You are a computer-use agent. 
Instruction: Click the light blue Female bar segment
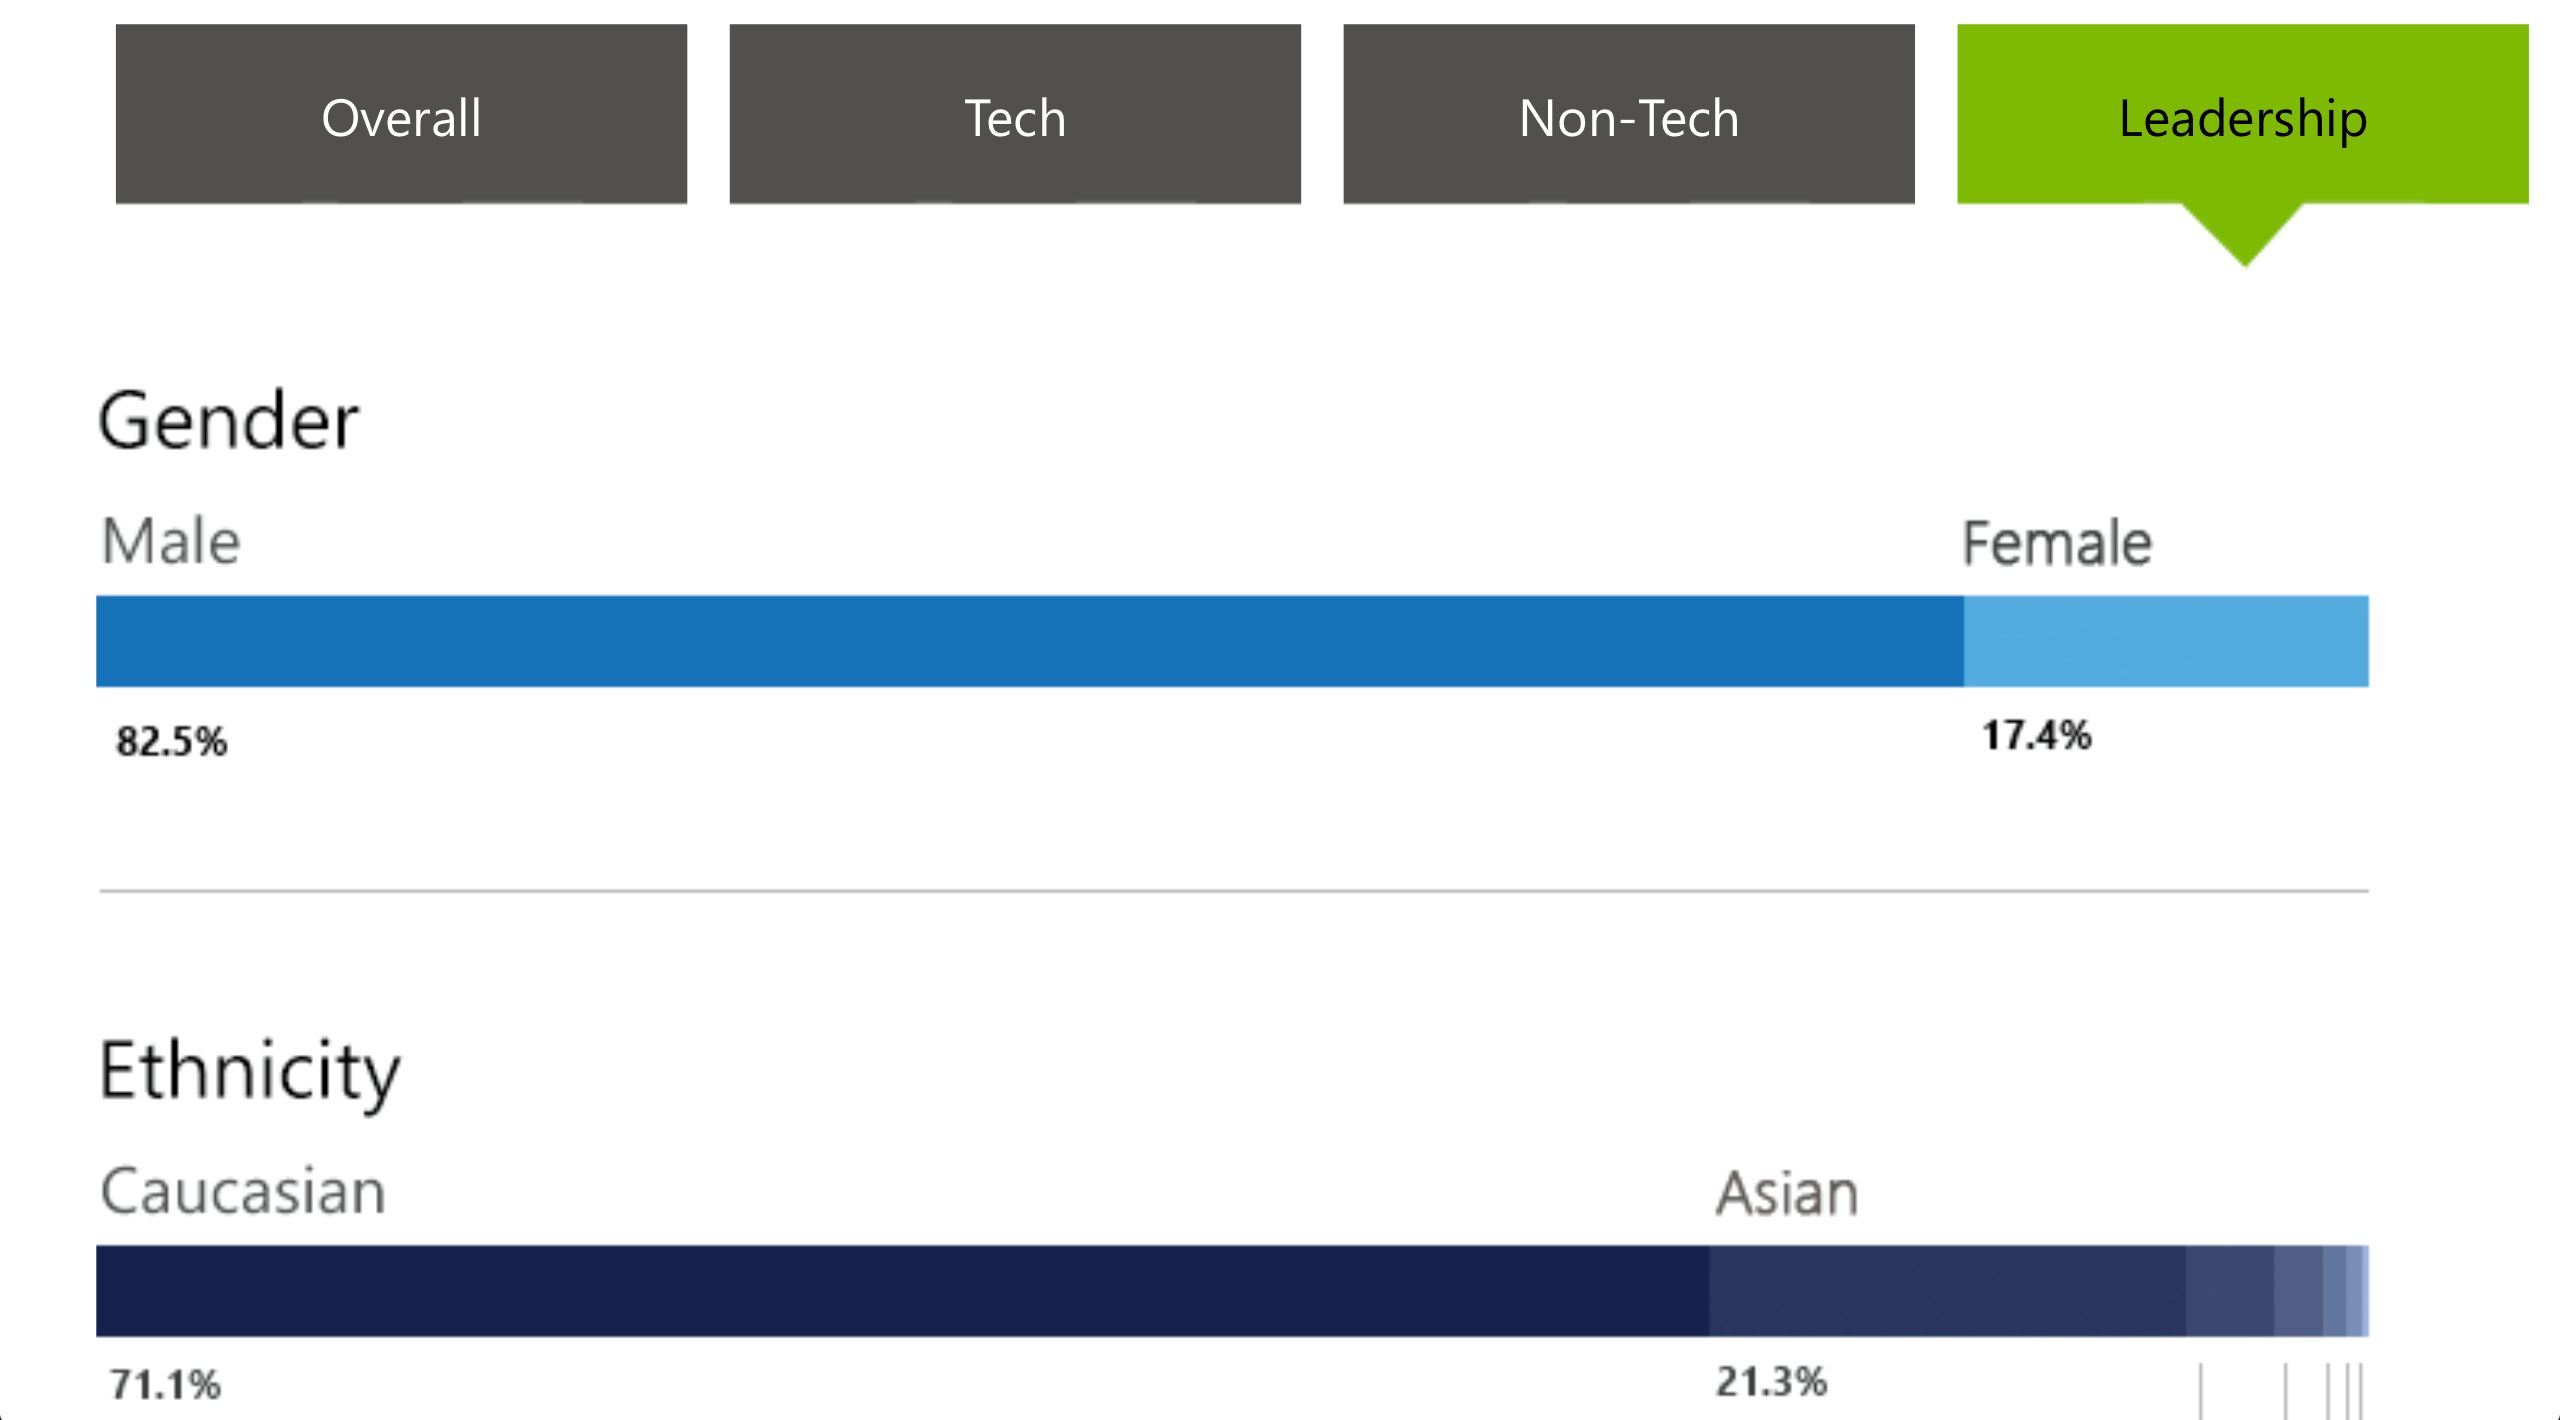[x=2165, y=641]
